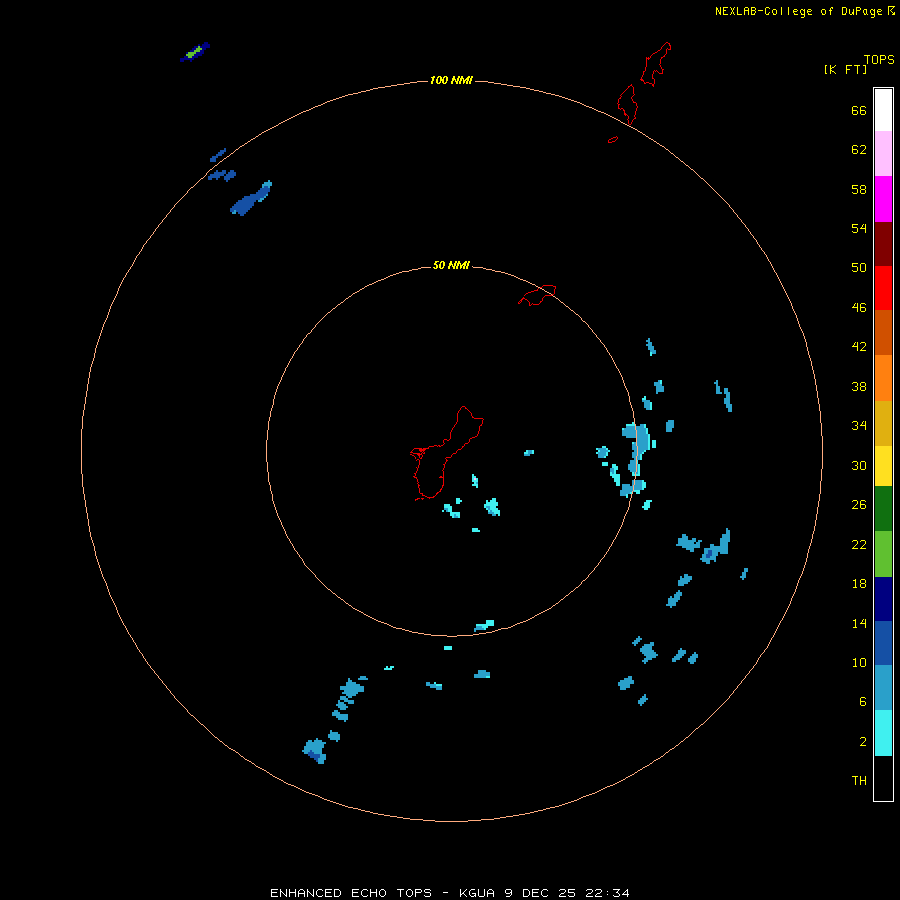Viewport: 900px width, 900px height.
Task: Click the "54" legend value
Action: coord(859,228)
